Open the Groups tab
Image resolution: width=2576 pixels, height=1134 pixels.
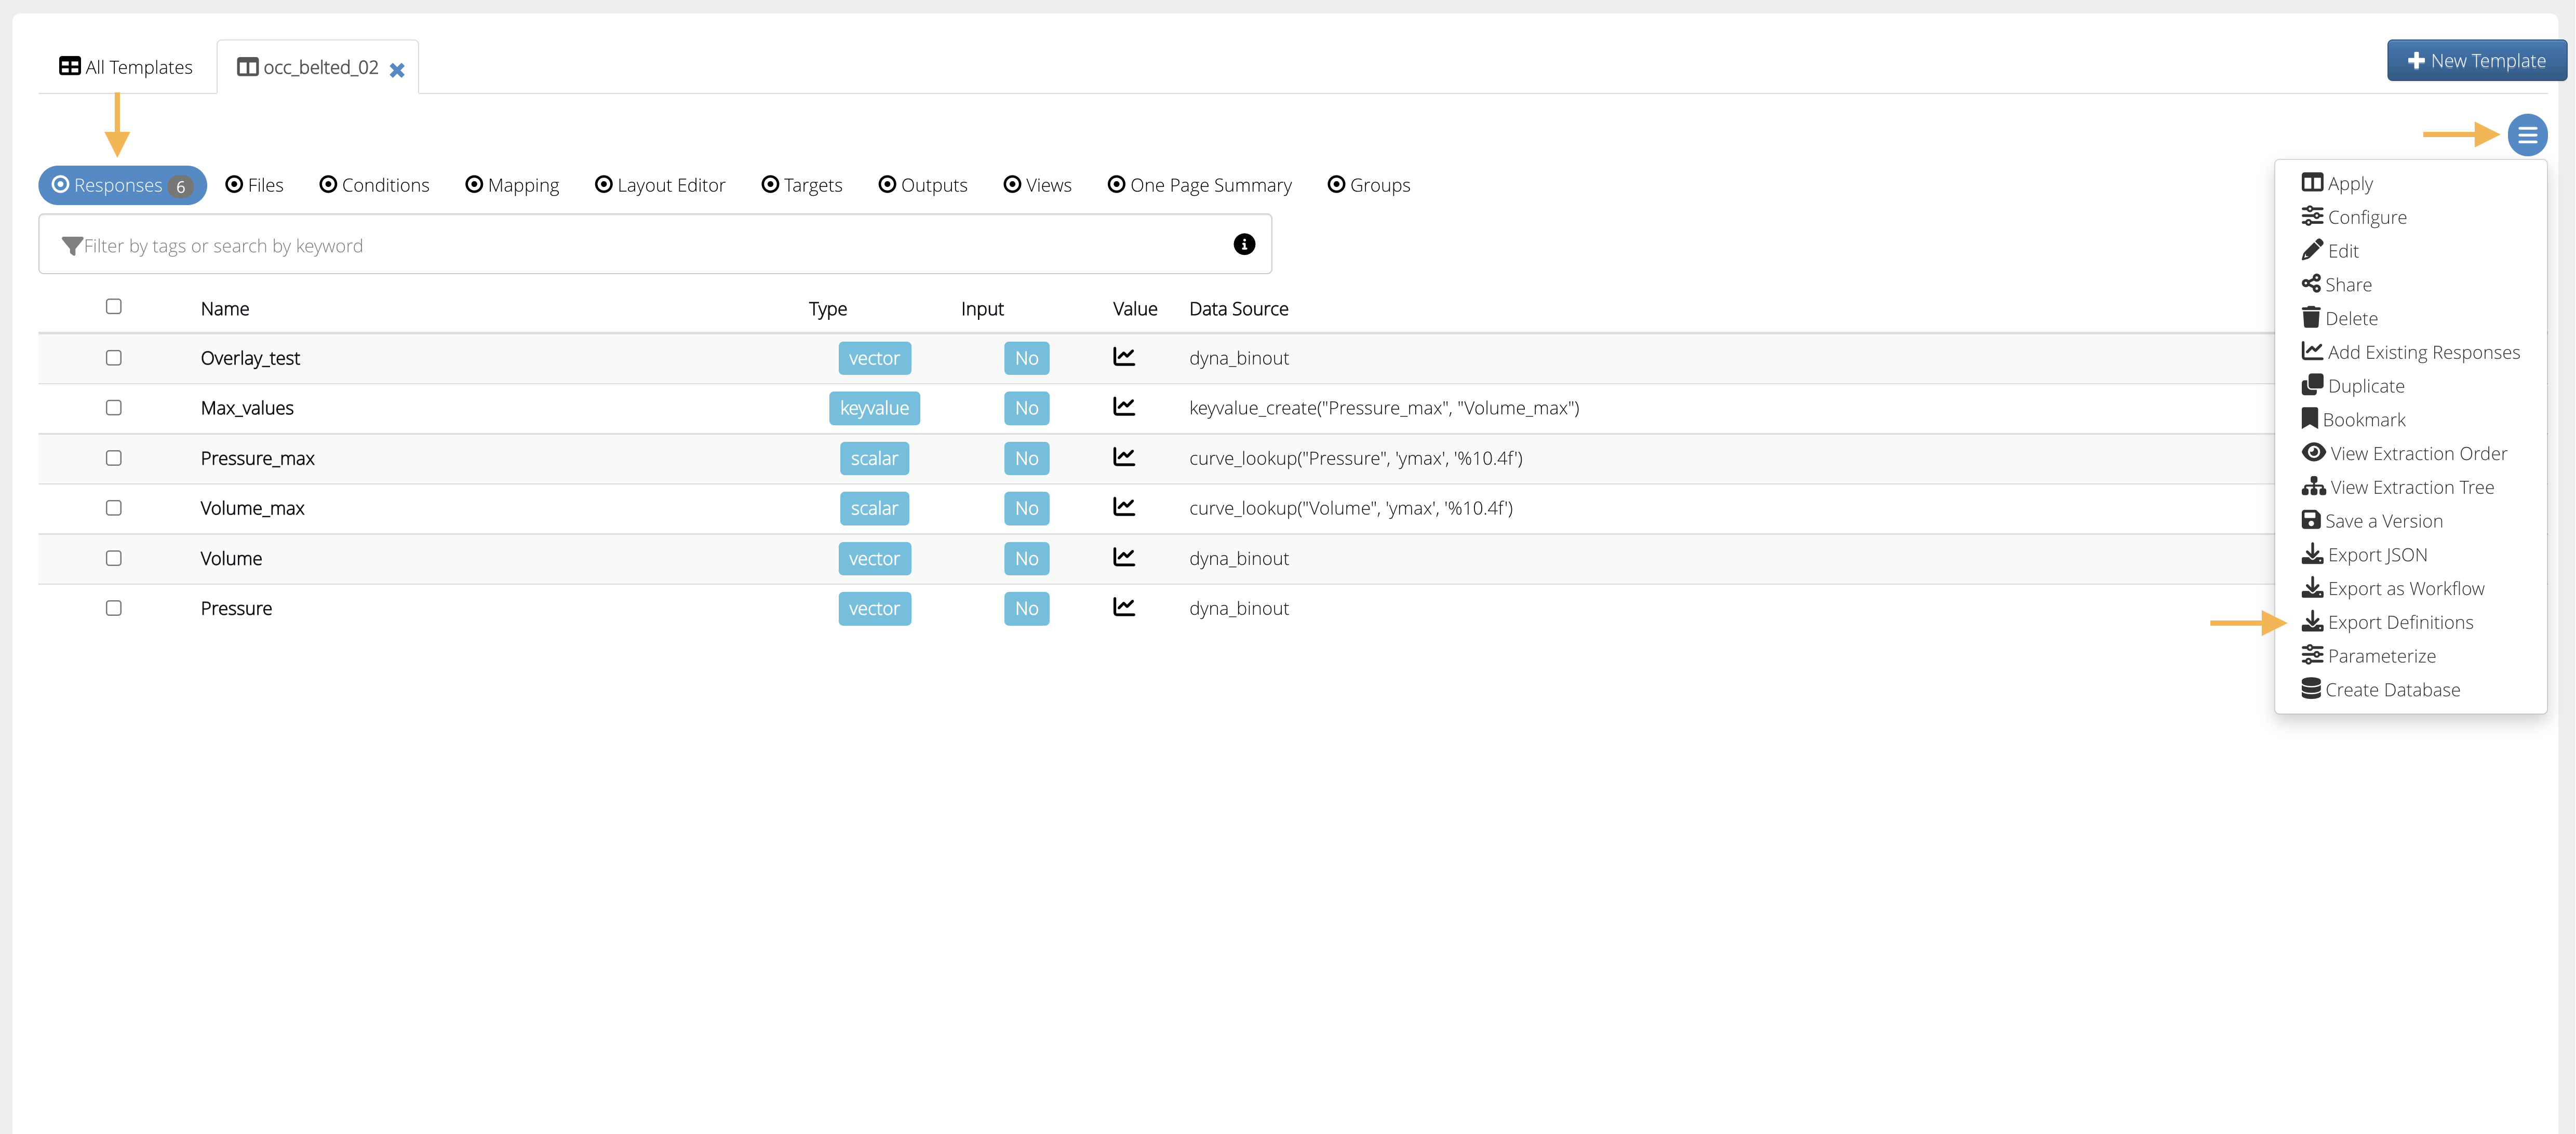click(x=1369, y=185)
